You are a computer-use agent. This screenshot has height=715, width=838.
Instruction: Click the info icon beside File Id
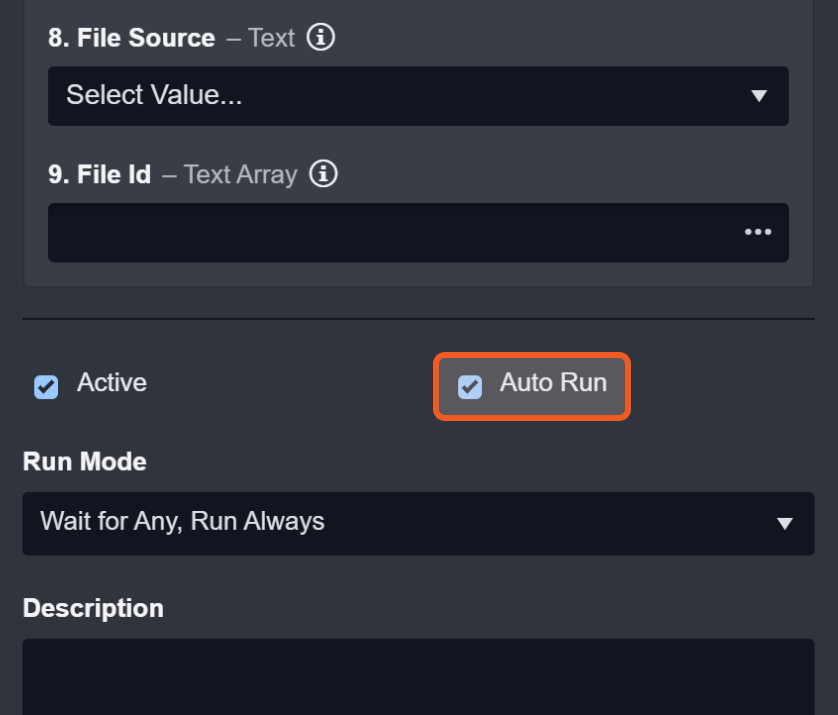[323, 174]
